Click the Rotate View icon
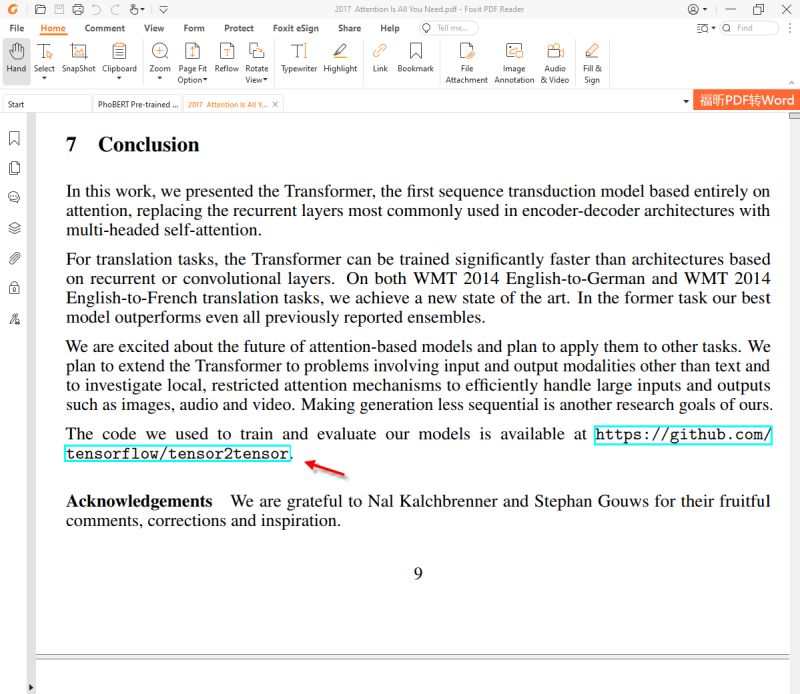 pos(256,52)
